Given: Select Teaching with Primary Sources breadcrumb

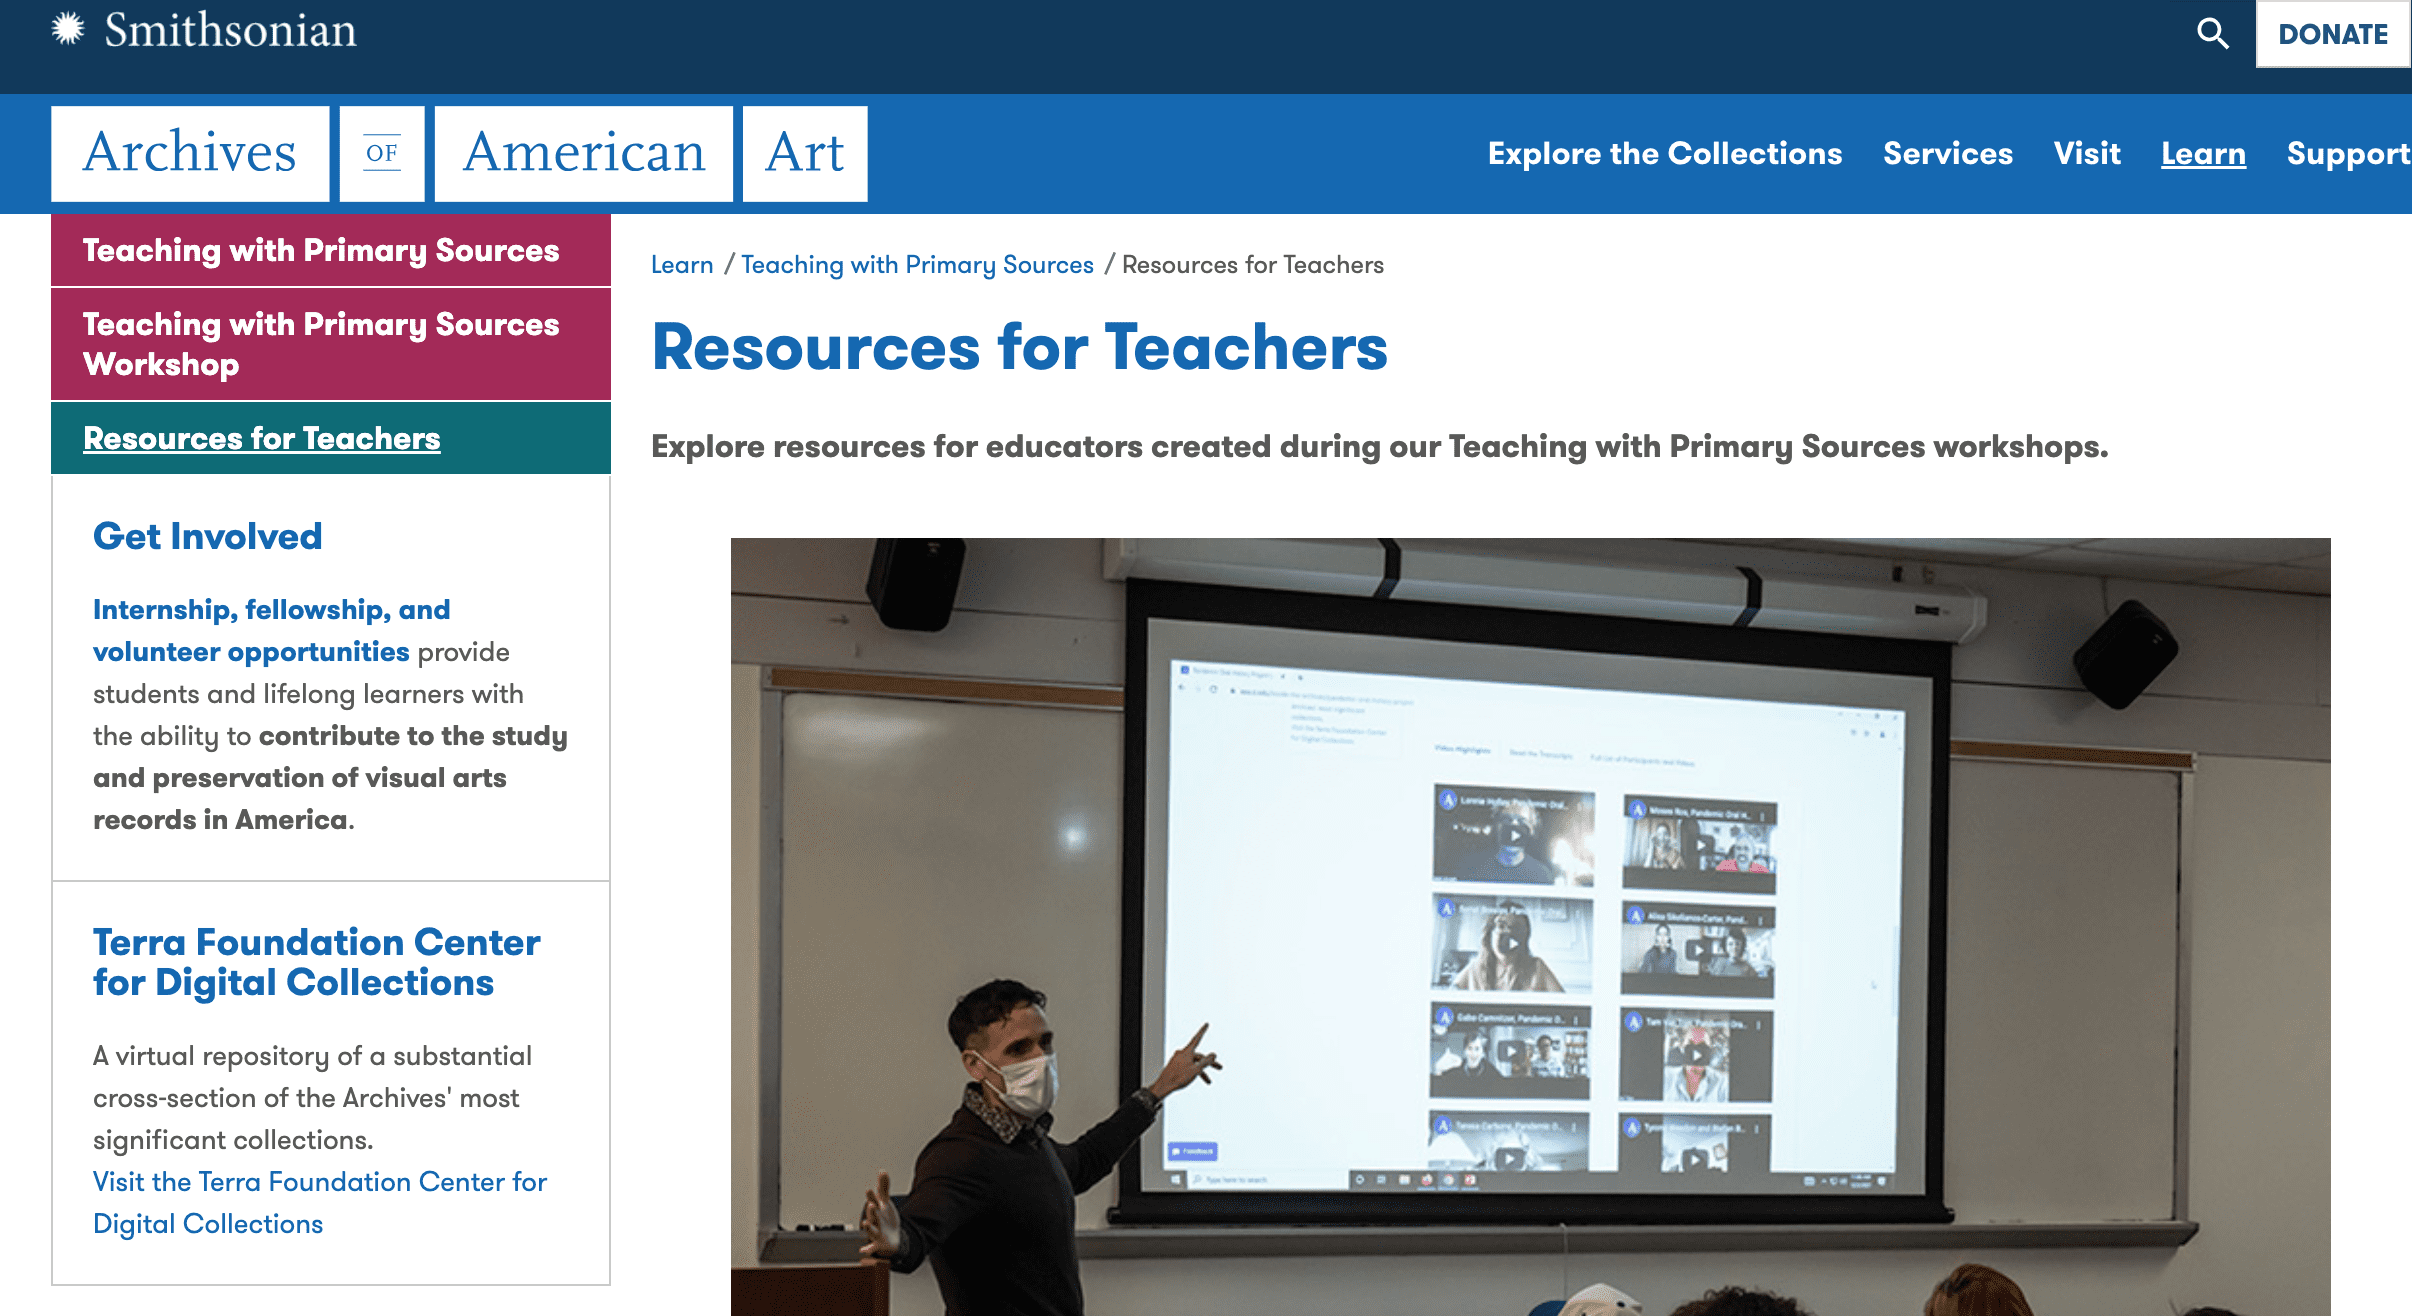Looking at the screenshot, I should (x=917, y=264).
